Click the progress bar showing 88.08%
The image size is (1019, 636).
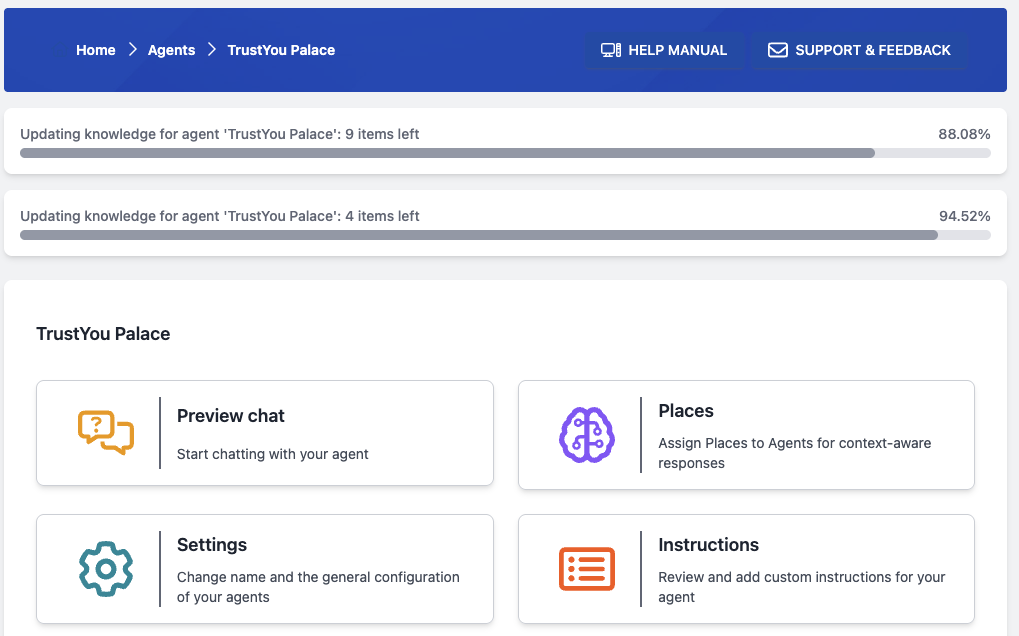click(x=505, y=153)
